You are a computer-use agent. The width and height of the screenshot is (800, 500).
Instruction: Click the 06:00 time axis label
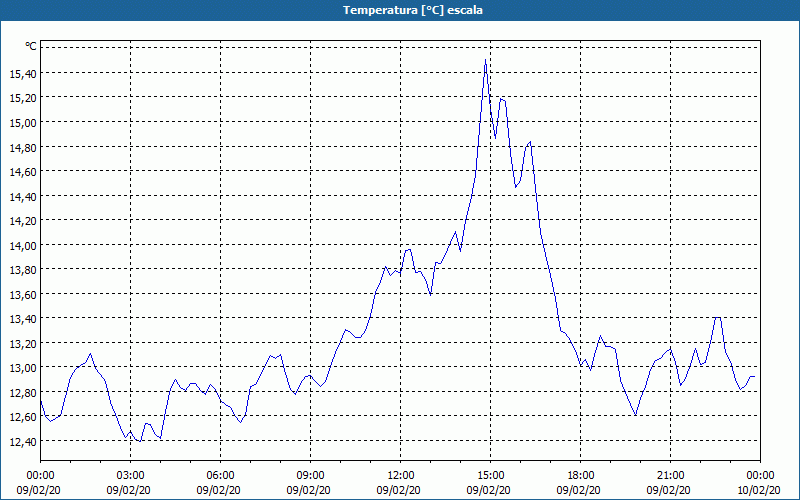point(220,476)
